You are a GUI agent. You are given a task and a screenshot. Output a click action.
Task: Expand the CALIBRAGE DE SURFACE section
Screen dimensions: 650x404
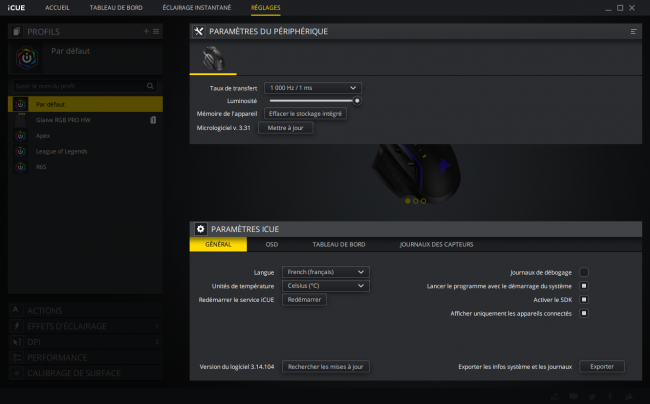[x=85, y=373]
